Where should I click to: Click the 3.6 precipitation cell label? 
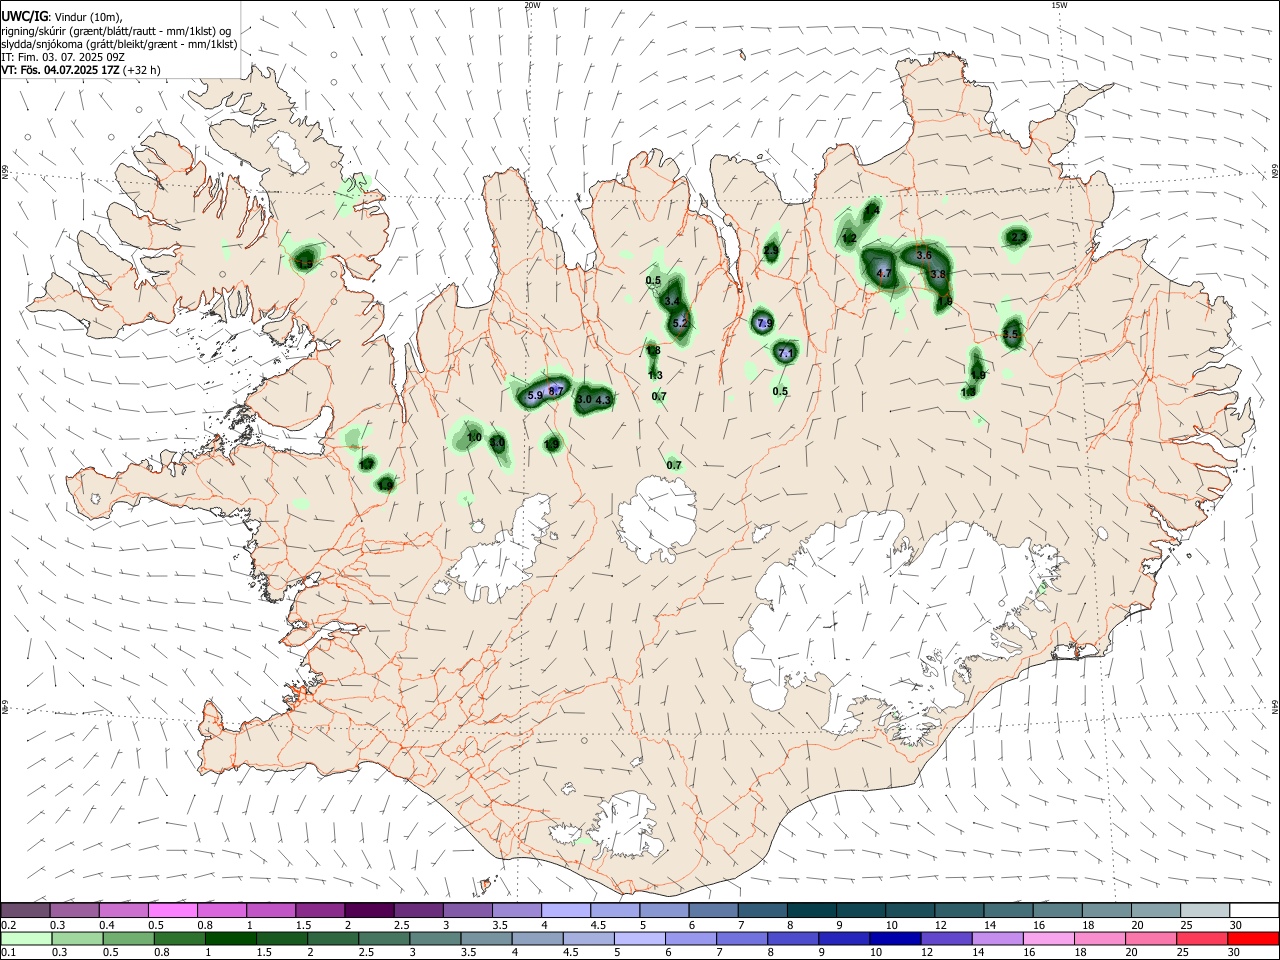point(924,256)
